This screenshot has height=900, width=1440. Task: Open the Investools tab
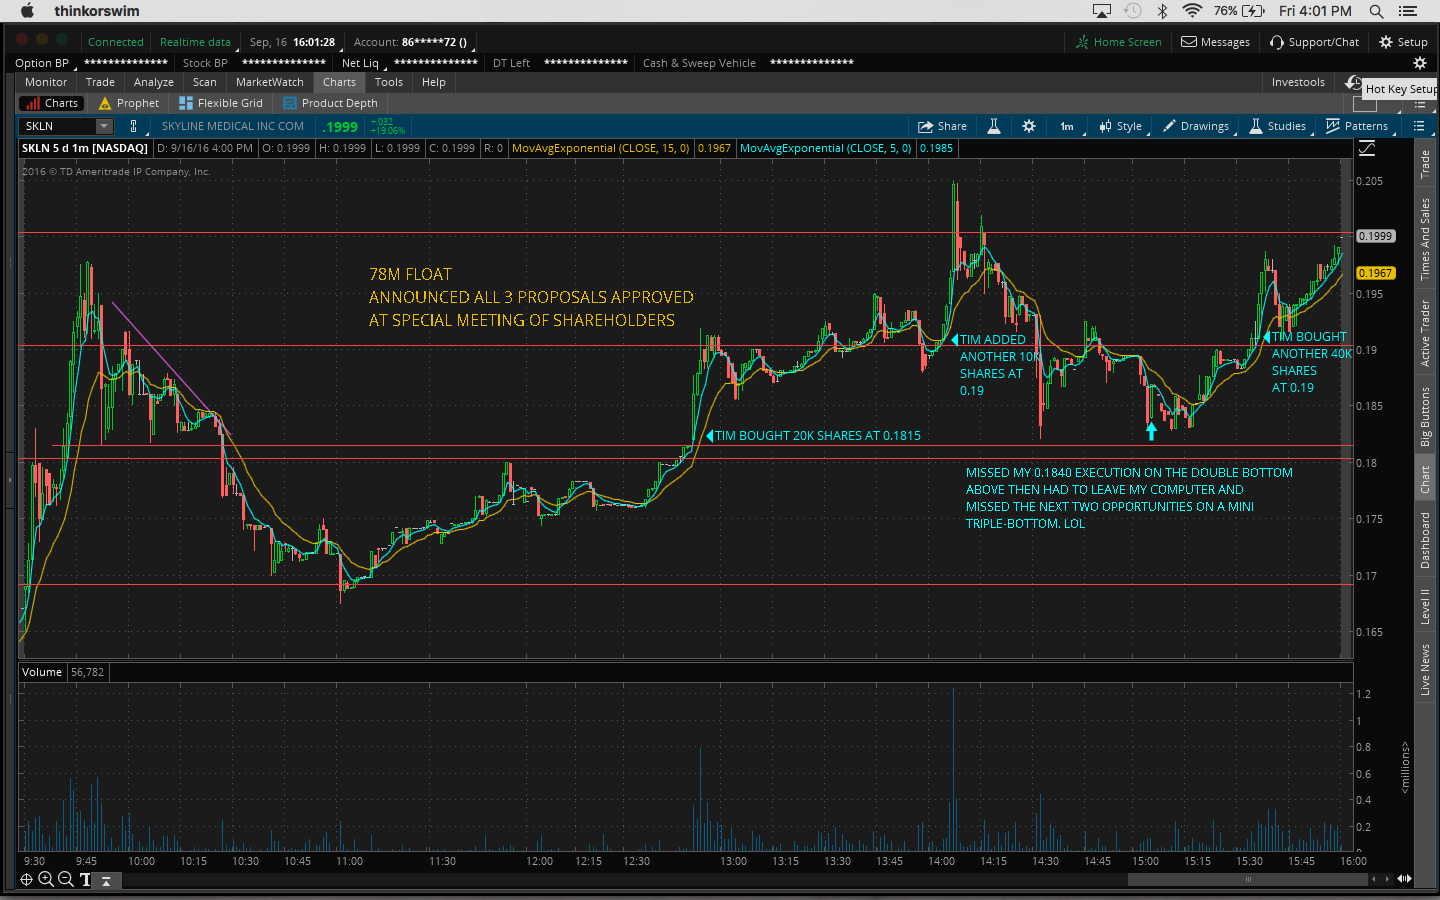pos(1298,82)
